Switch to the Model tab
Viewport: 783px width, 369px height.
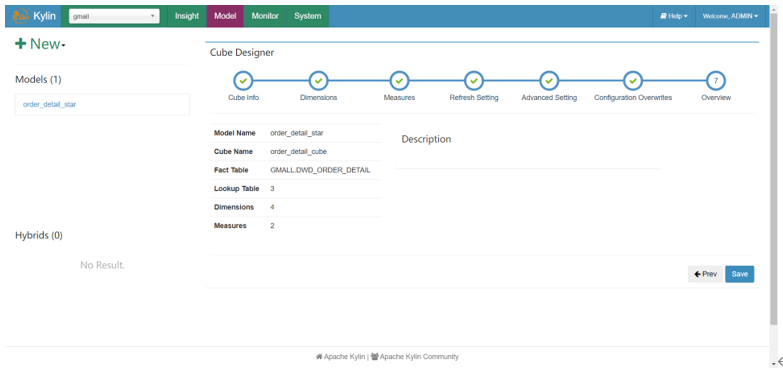click(225, 16)
